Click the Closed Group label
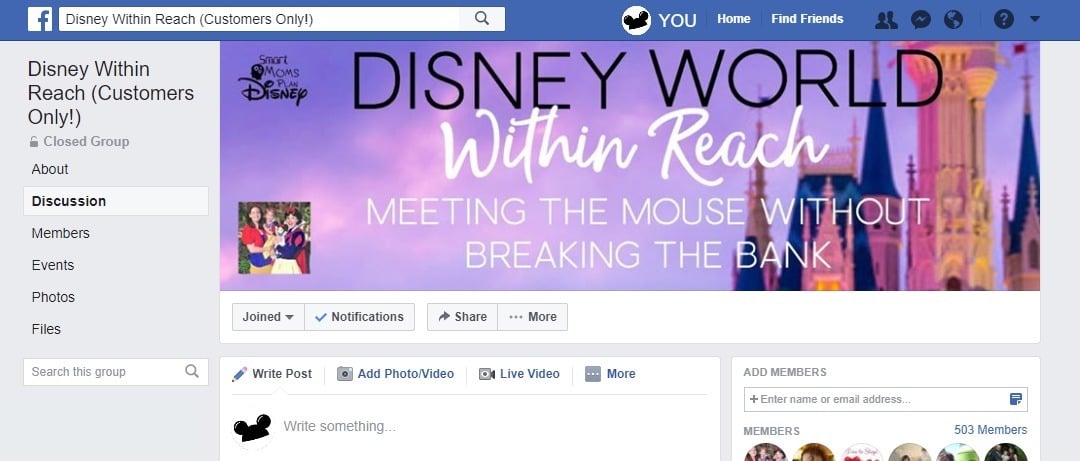The width and height of the screenshot is (1080, 461). click(79, 142)
